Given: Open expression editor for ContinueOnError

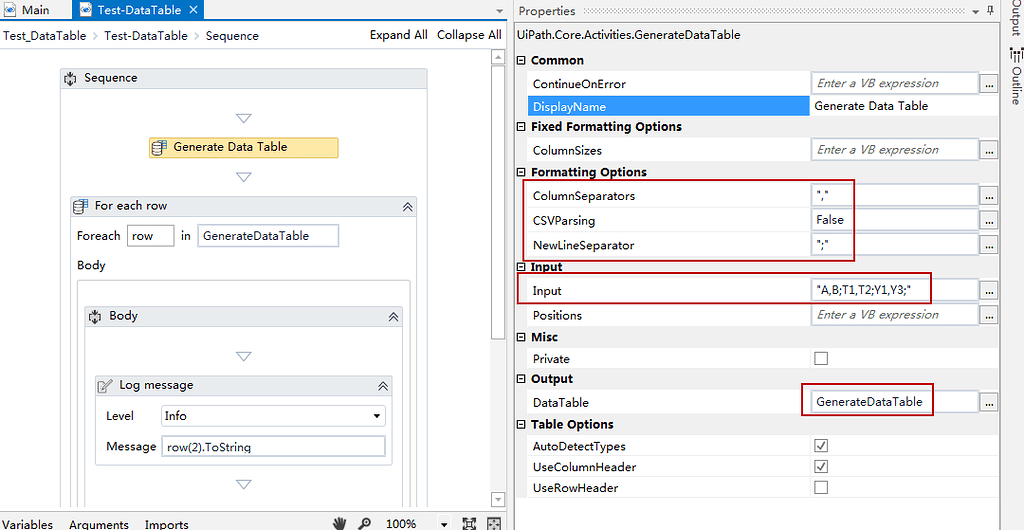Looking at the screenshot, I should click(989, 84).
